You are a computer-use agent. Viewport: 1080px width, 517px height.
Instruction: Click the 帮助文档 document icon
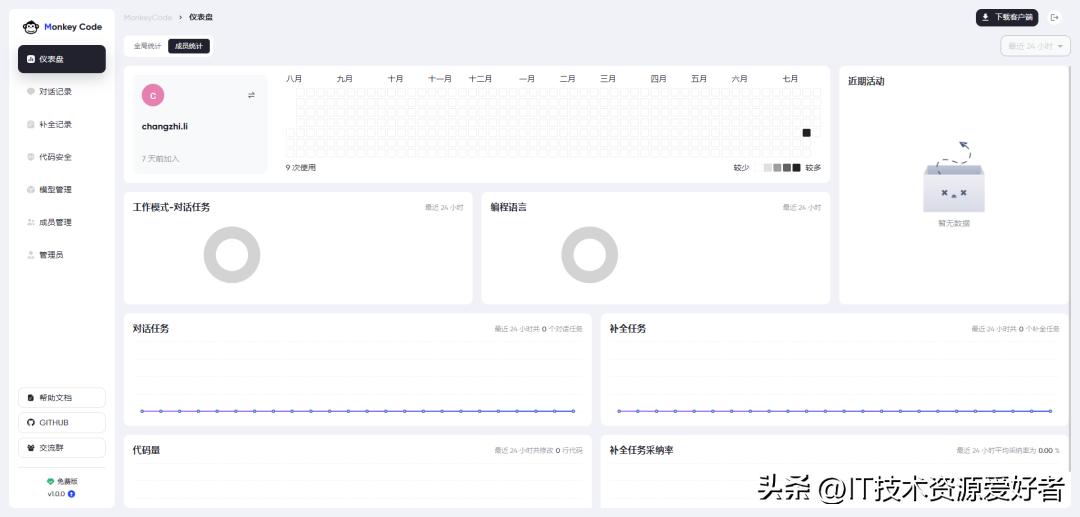click(x=30, y=398)
